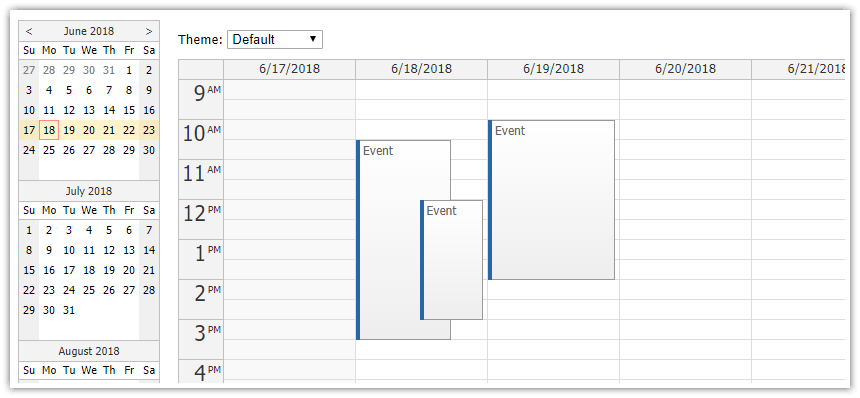
Task: Click the July 2018 month title
Action: click(x=89, y=191)
